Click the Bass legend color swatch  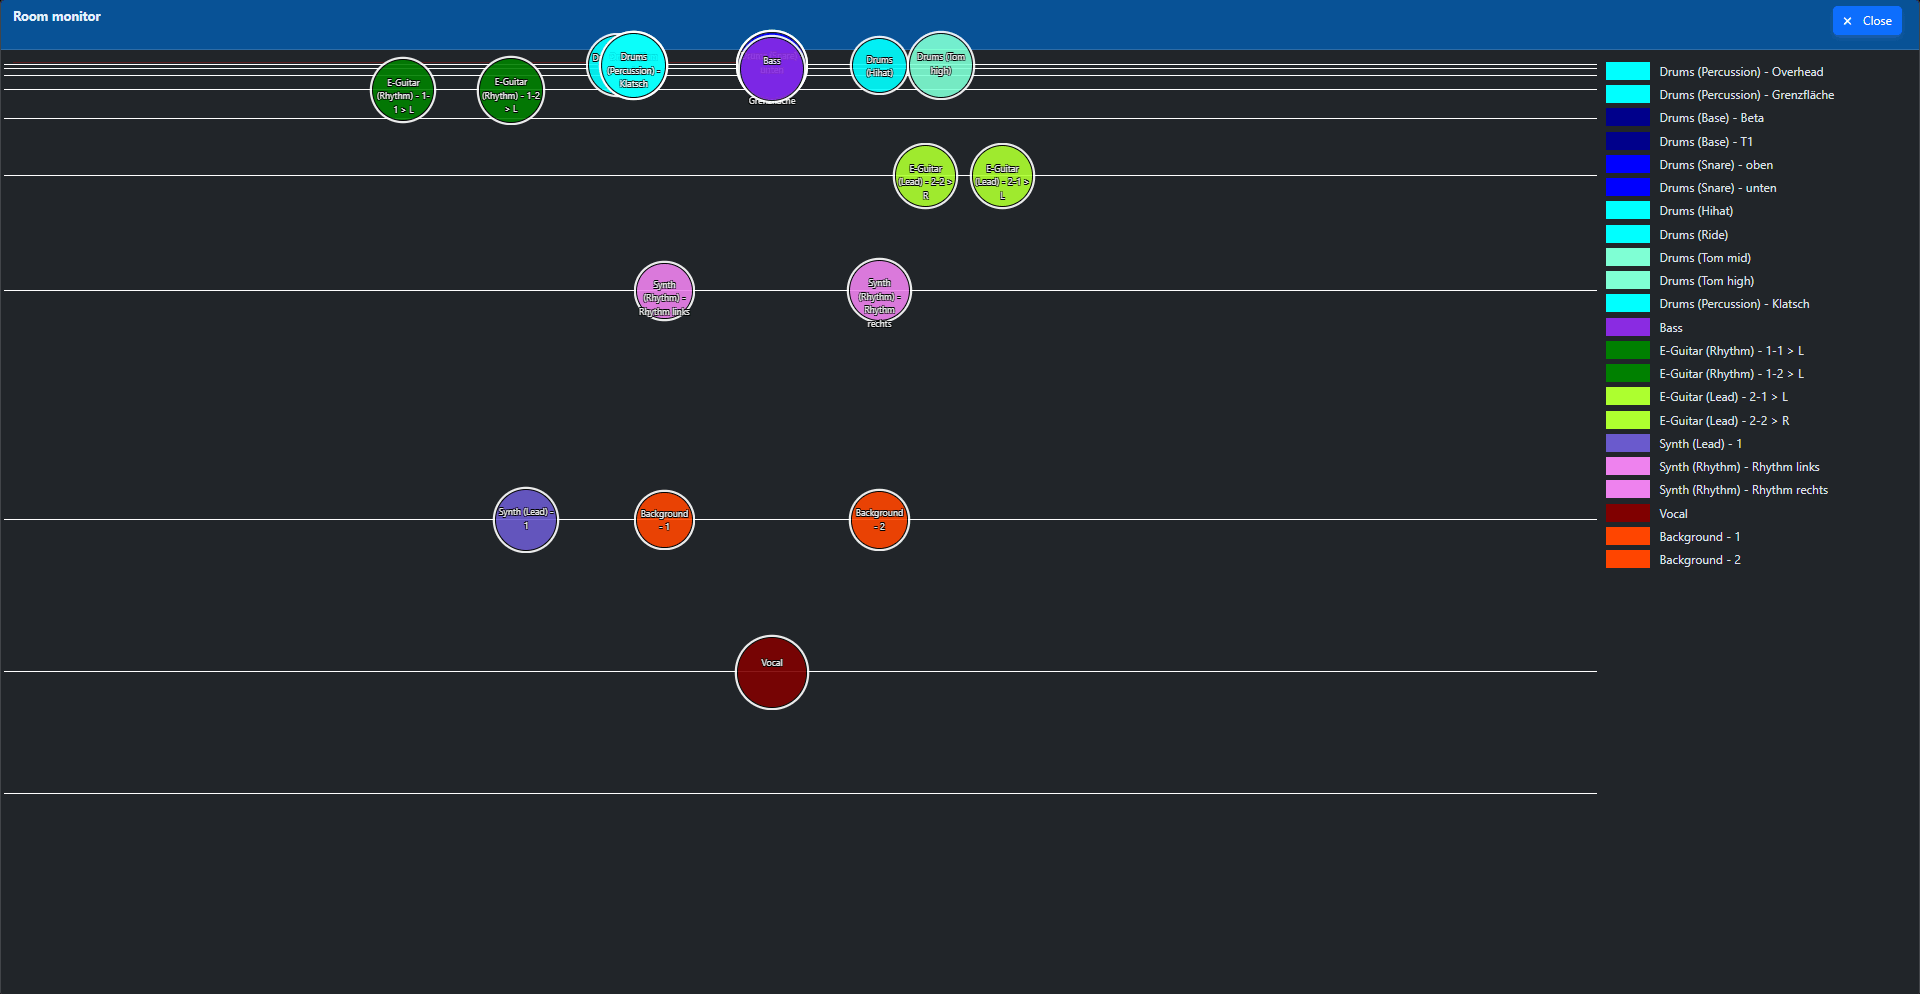1628,327
